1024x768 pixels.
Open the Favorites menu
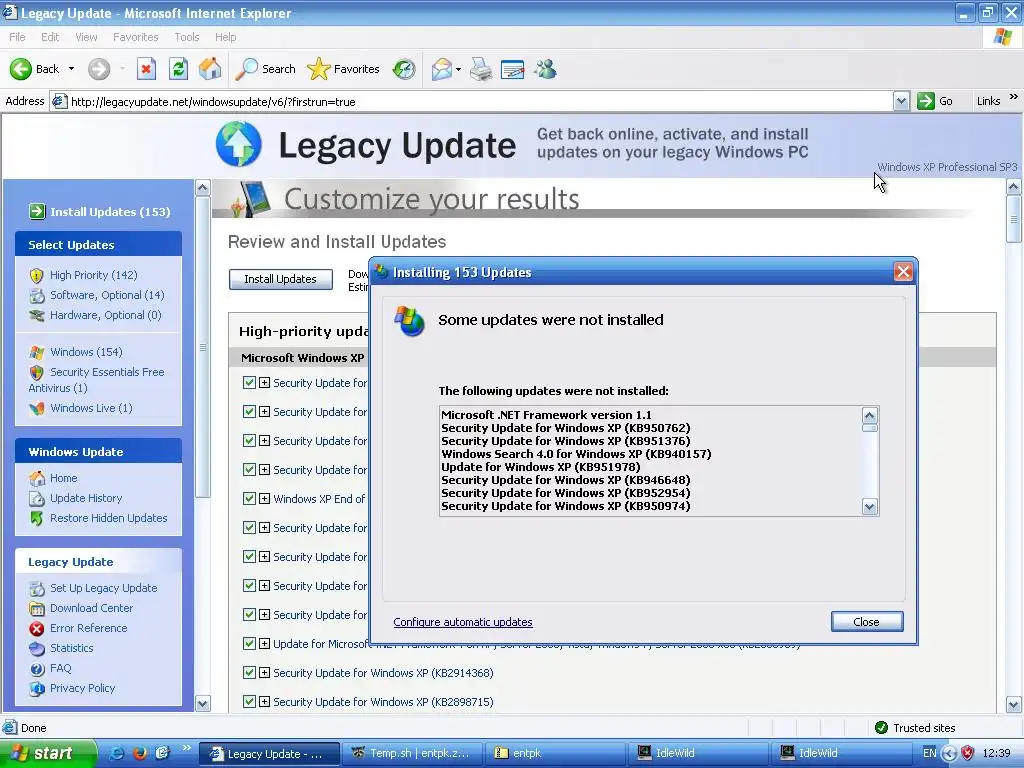(x=135, y=37)
